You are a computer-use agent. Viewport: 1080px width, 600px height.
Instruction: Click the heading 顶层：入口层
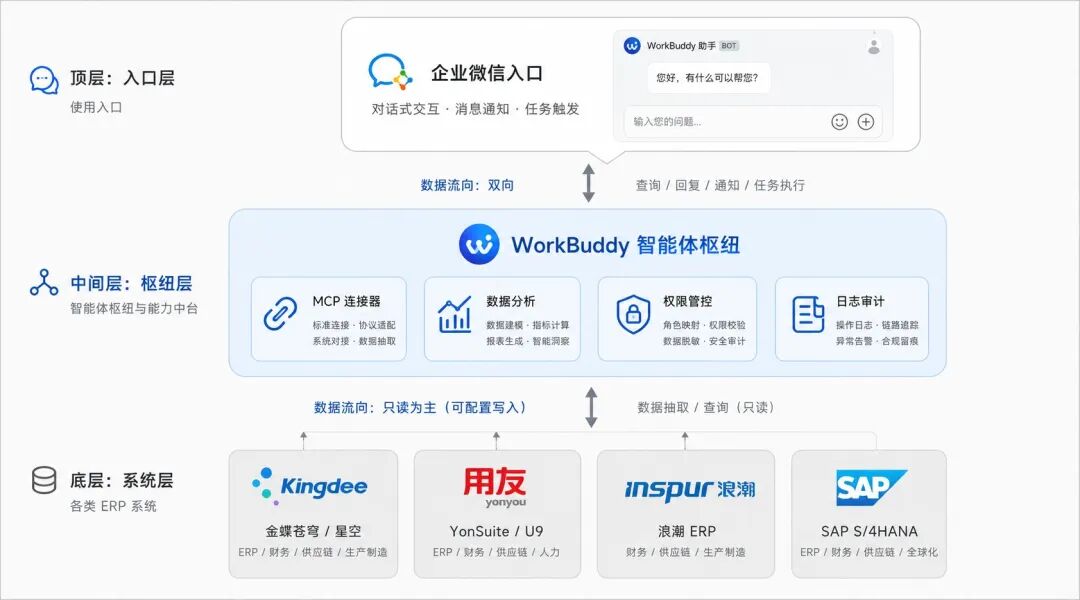122,78
